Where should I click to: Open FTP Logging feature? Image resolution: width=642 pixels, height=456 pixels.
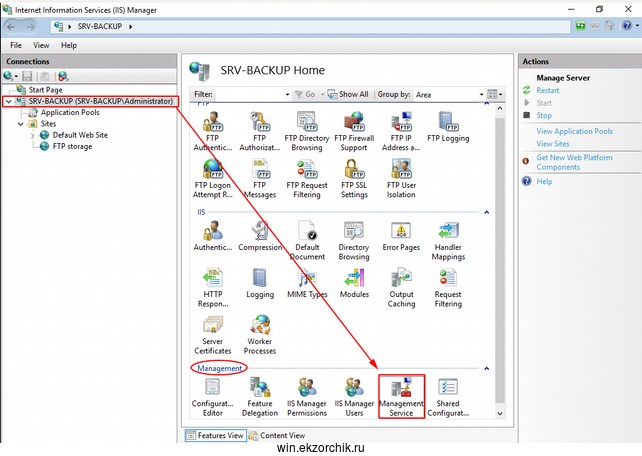448,127
